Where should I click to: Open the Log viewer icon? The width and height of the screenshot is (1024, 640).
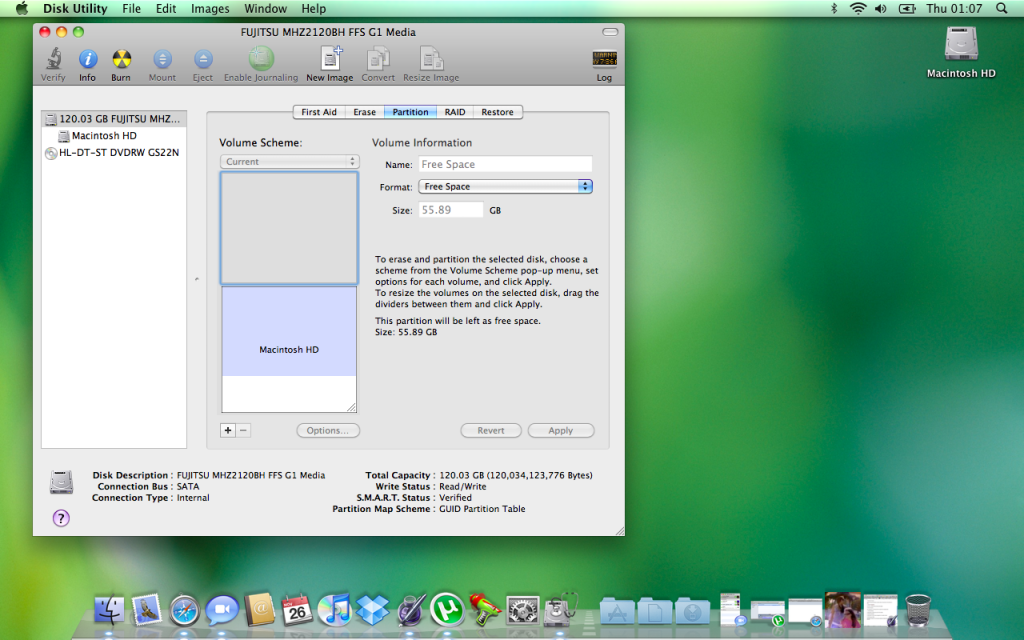click(x=604, y=59)
